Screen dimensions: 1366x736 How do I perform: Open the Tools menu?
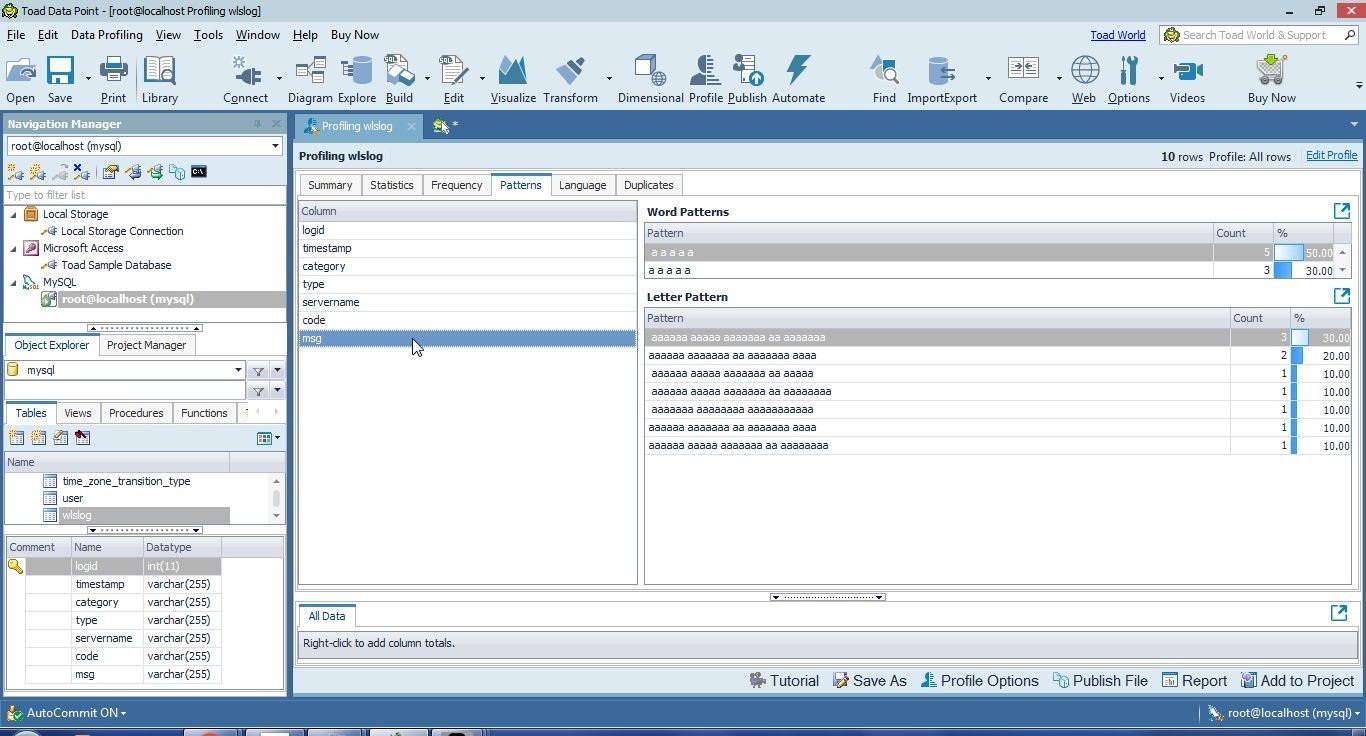point(208,34)
